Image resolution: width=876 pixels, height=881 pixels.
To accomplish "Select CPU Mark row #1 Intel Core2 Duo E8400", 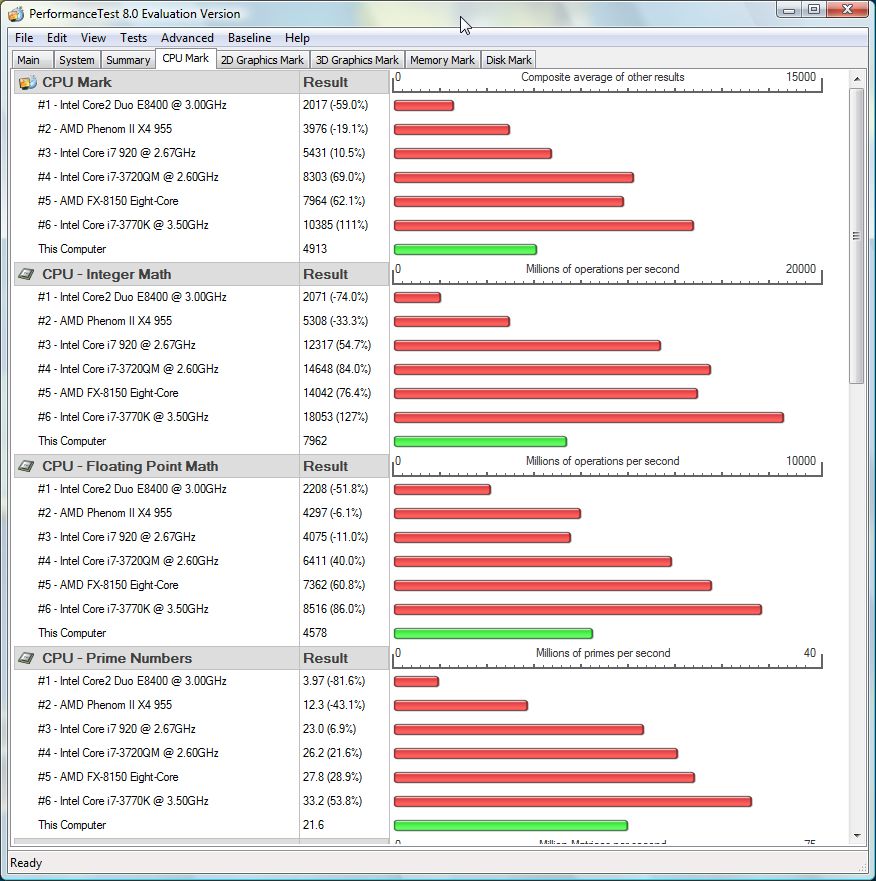I will (x=132, y=105).
